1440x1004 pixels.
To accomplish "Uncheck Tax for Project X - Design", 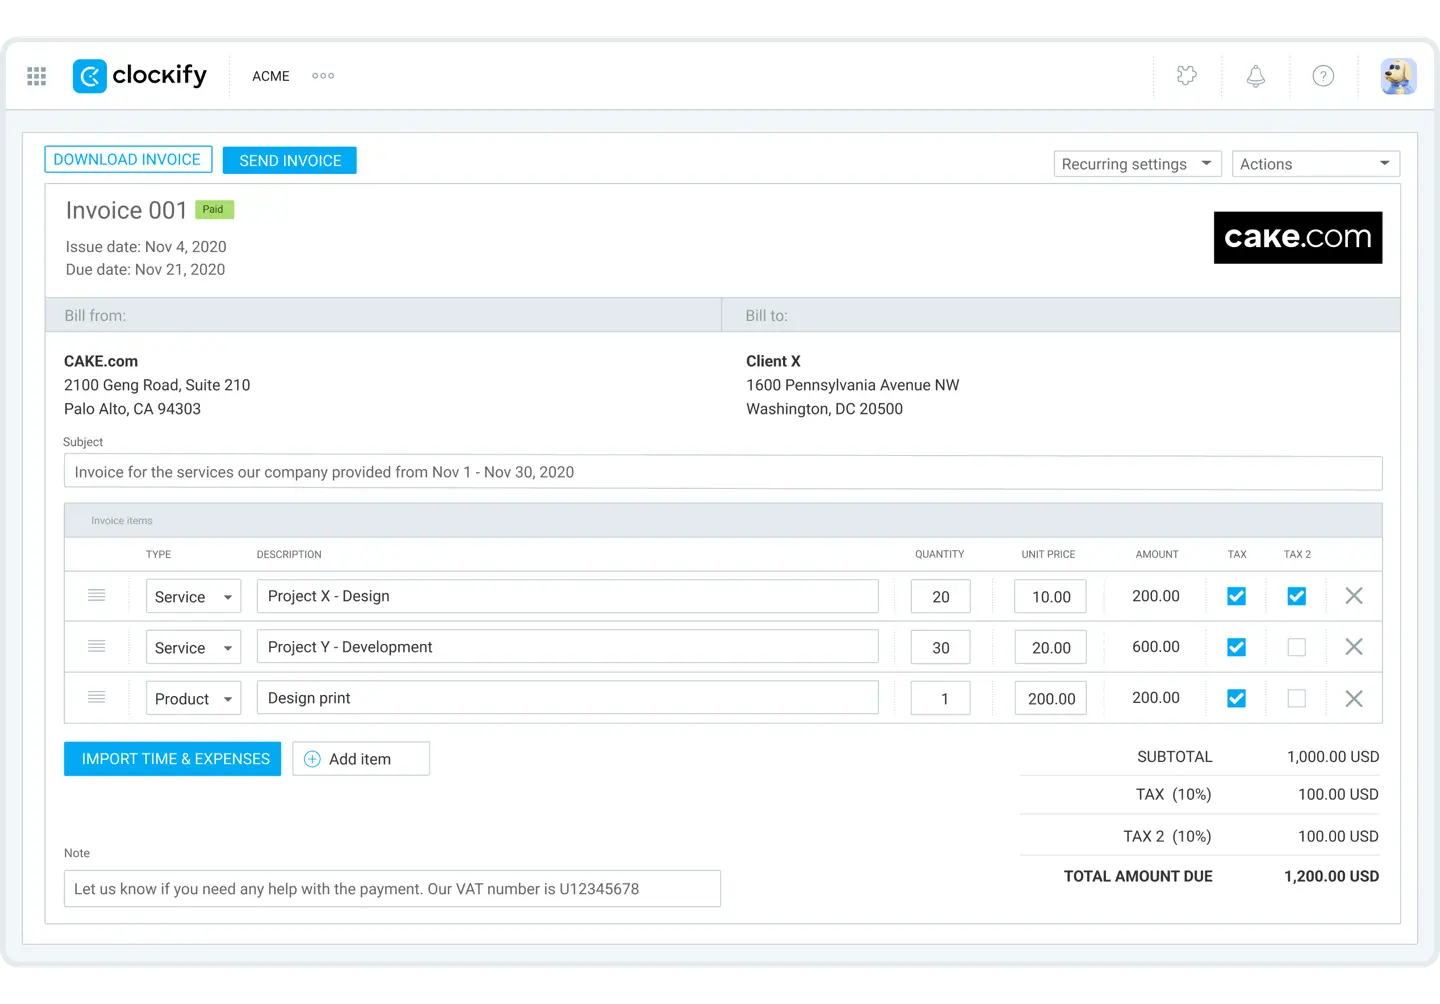I will (1237, 596).
